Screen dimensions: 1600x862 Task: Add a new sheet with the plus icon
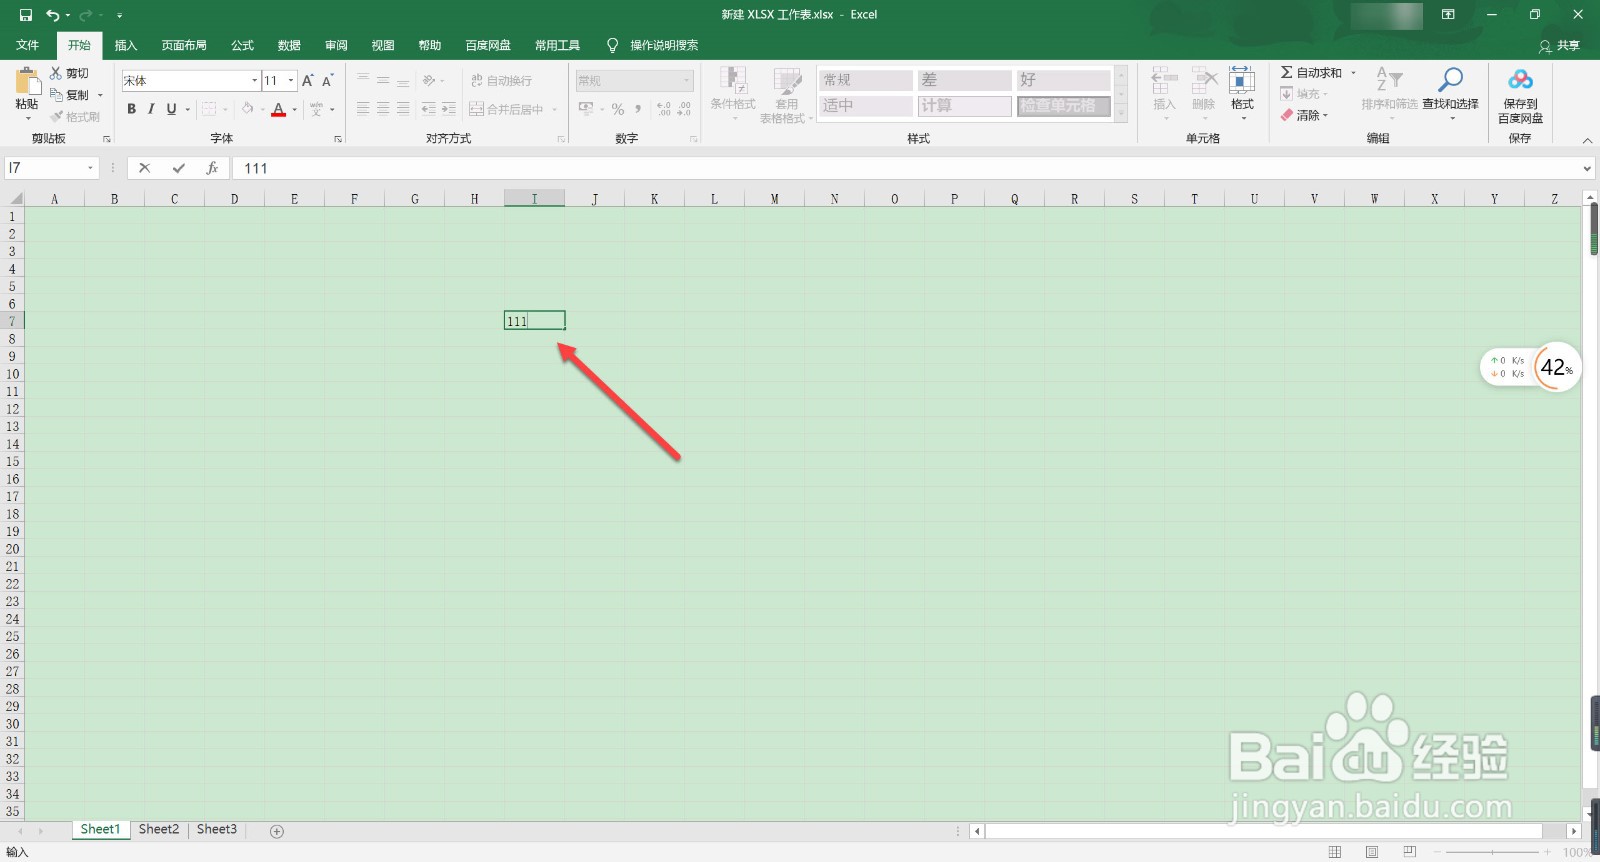277,831
